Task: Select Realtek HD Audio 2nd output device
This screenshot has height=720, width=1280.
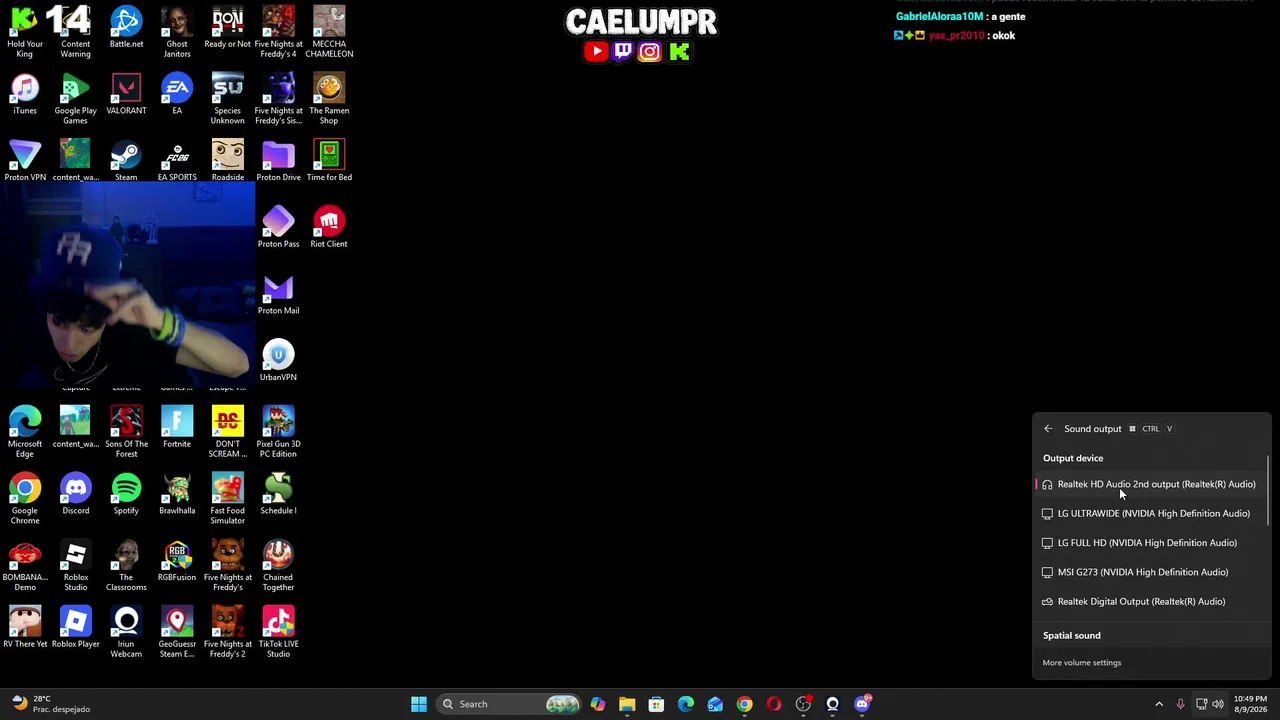Action: pyautogui.click(x=1150, y=484)
